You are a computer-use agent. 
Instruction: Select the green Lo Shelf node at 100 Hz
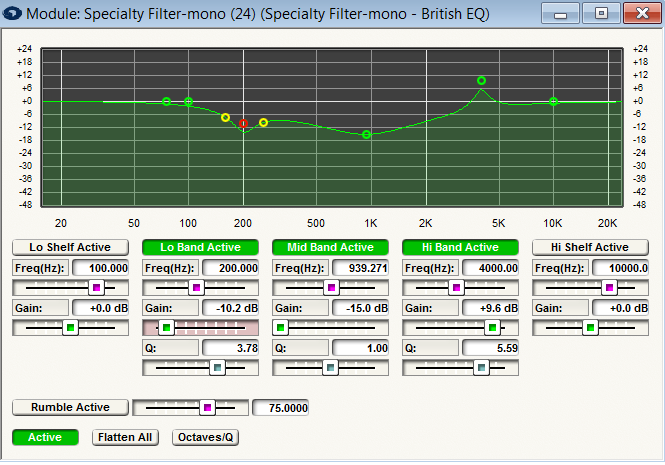pyautogui.click(x=189, y=101)
